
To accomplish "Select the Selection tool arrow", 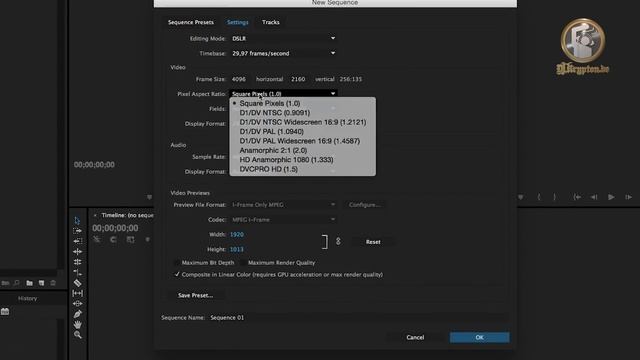I will [77, 220].
